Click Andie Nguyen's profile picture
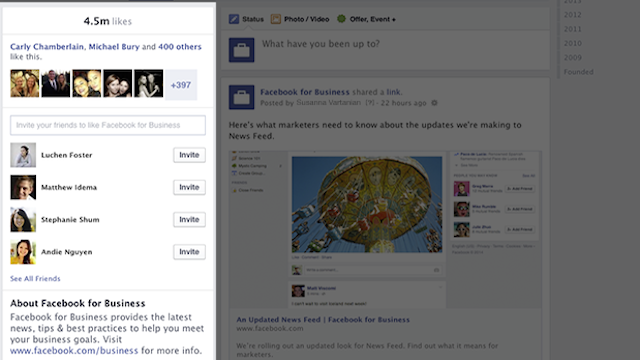The width and height of the screenshot is (640, 360). point(23,252)
